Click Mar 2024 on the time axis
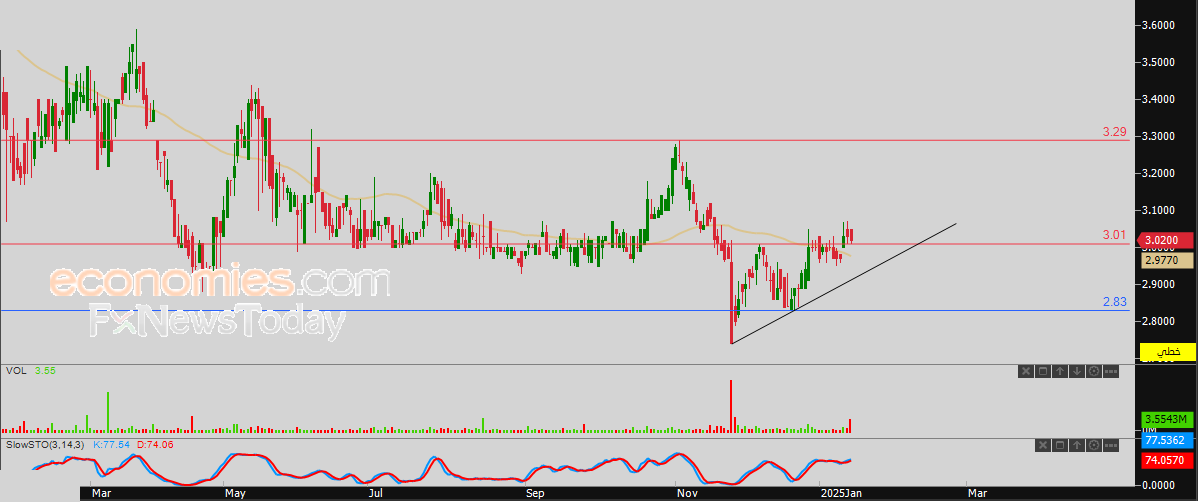 click(101, 494)
